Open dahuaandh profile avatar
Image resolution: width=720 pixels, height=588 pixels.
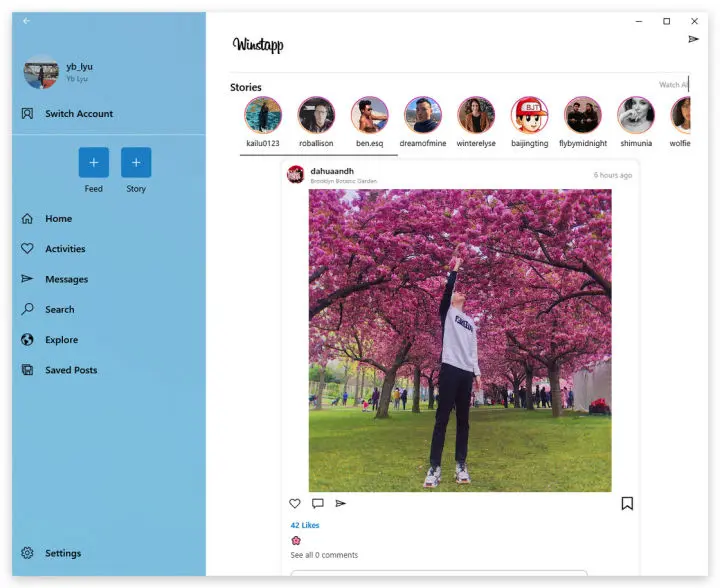296,174
